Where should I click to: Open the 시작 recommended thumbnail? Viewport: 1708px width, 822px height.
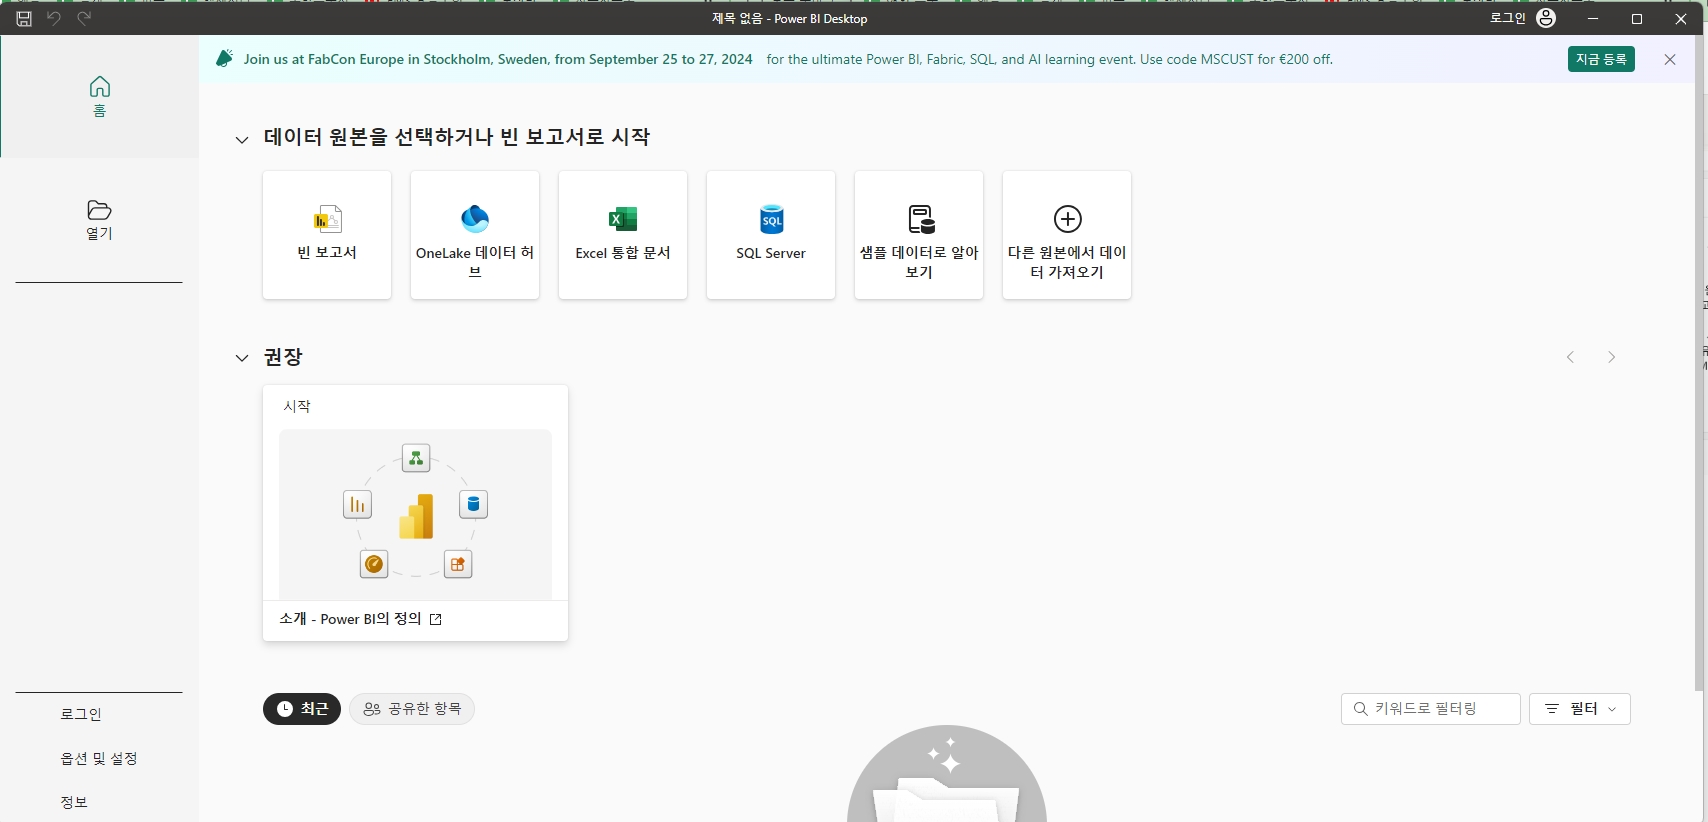coord(415,514)
